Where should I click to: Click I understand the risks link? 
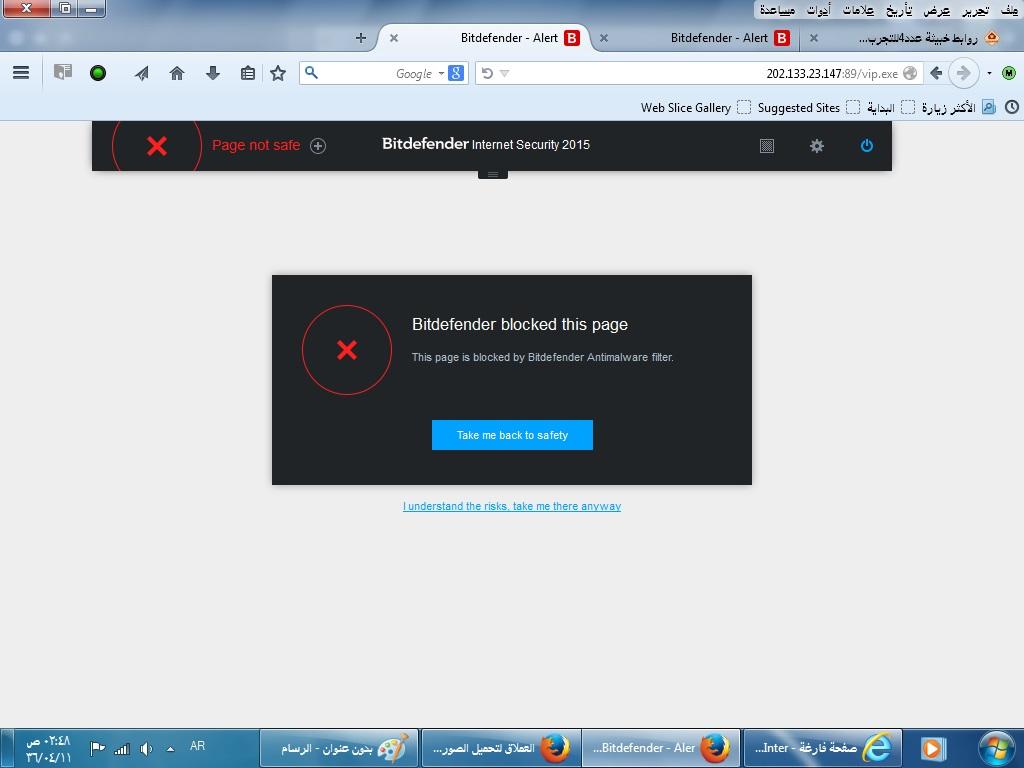[512, 506]
